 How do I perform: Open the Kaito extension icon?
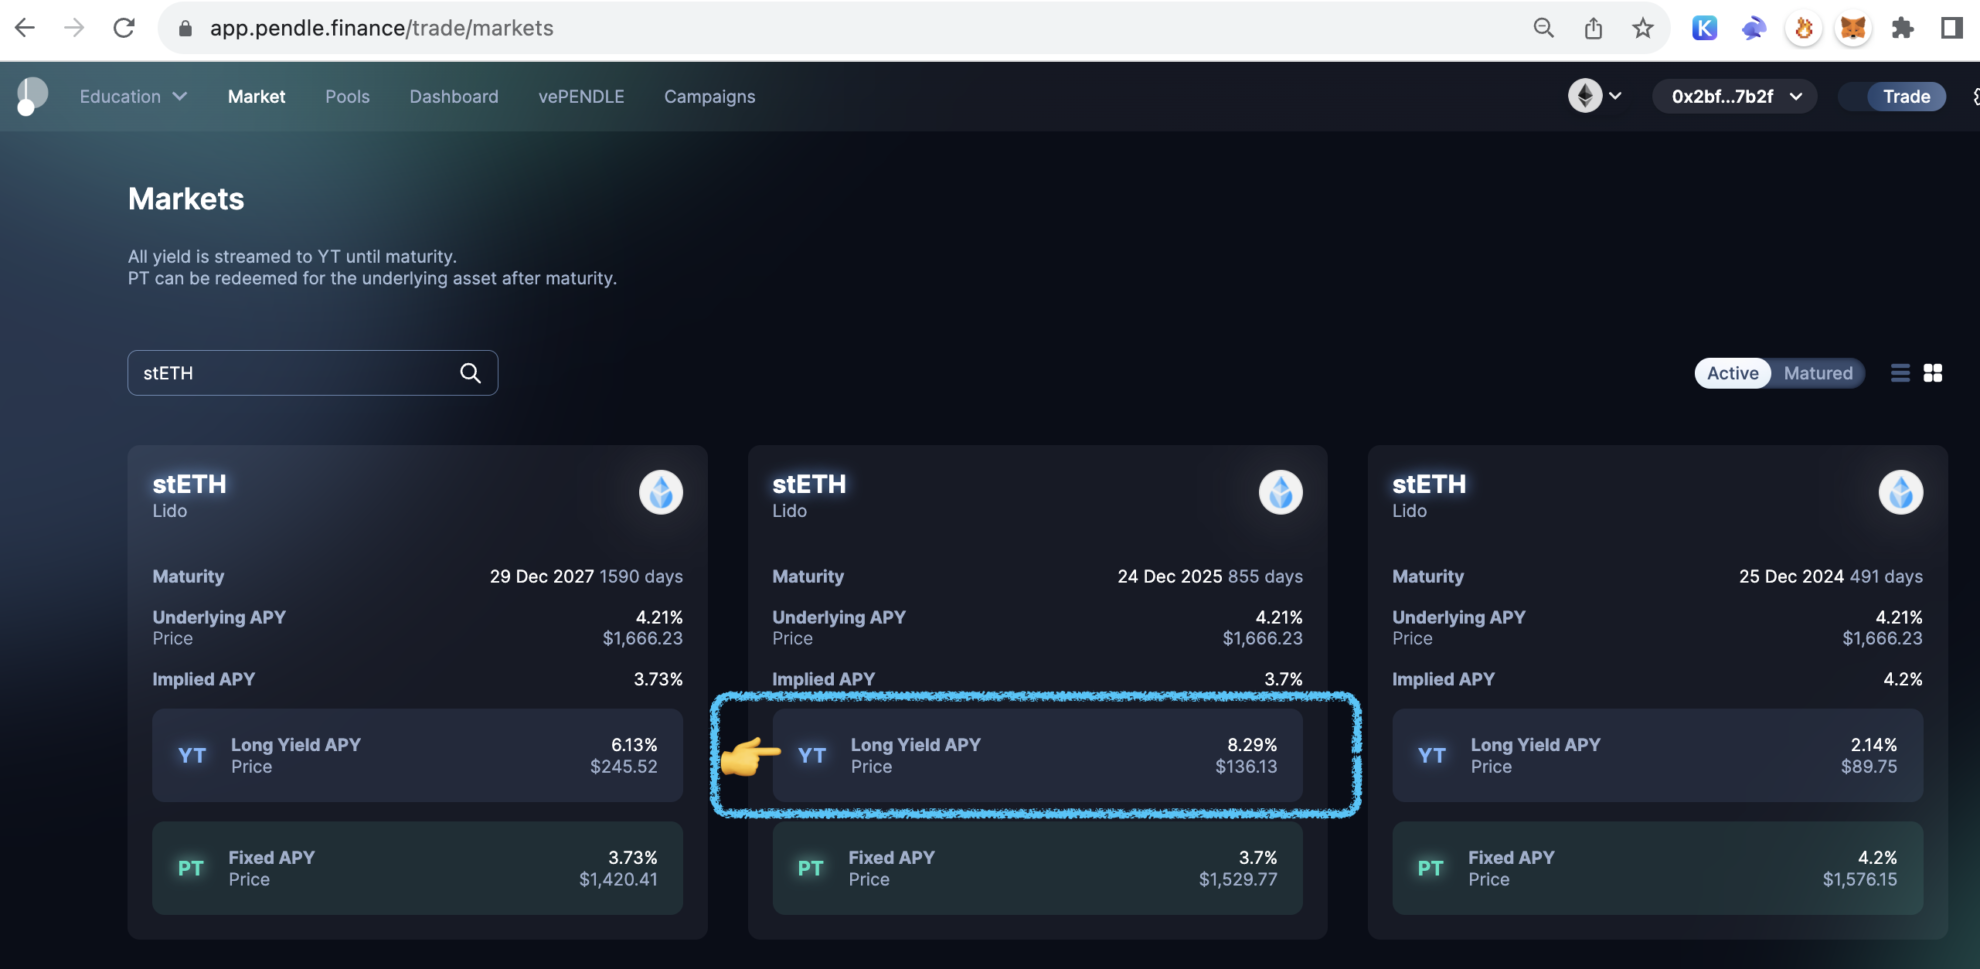click(1704, 27)
